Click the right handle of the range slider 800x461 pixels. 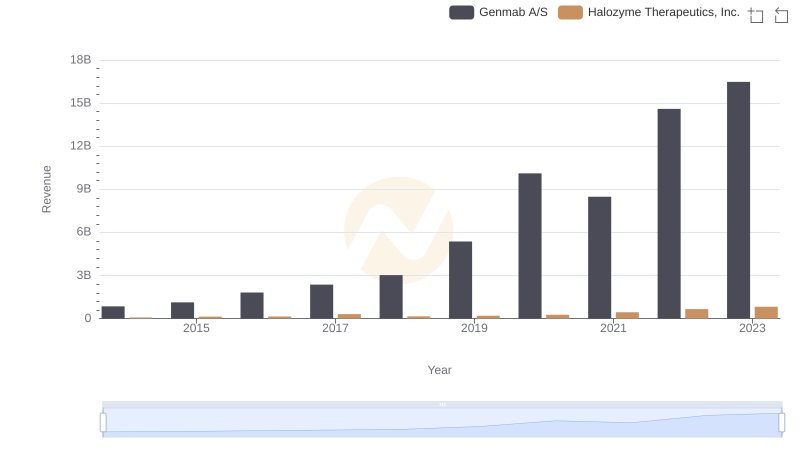[781, 423]
